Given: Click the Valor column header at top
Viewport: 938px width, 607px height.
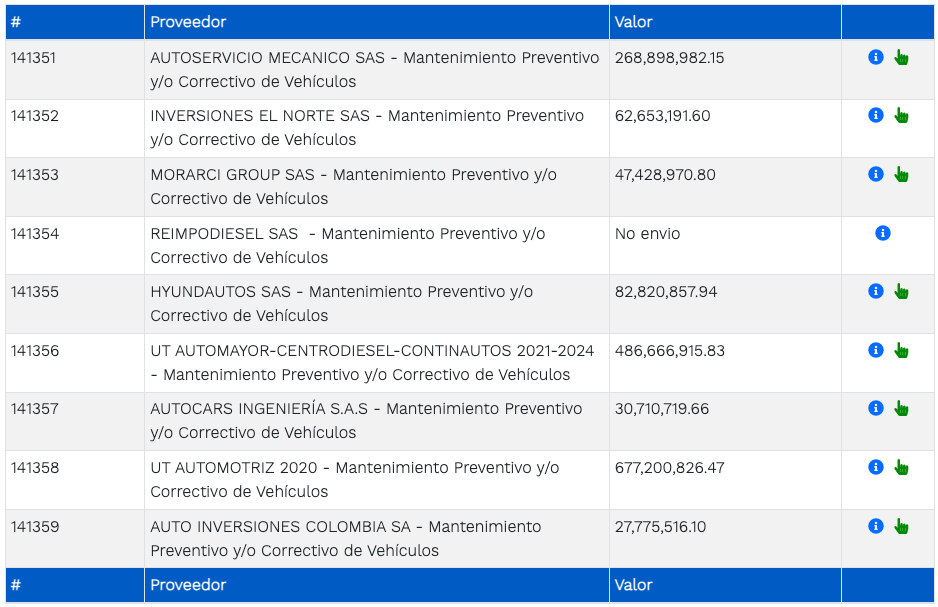Looking at the screenshot, I should point(634,22).
